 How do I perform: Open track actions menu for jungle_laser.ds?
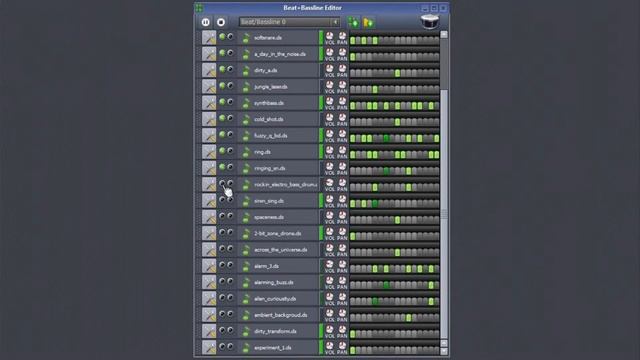tap(209, 87)
